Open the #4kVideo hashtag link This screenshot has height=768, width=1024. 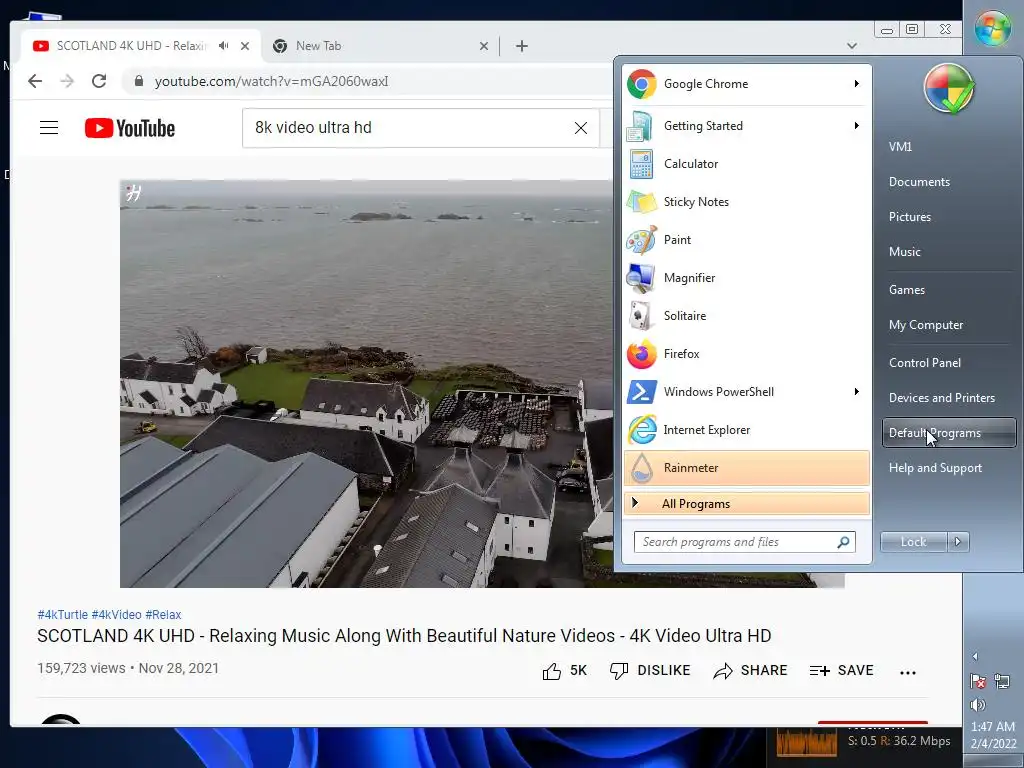[x=116, y=615]
